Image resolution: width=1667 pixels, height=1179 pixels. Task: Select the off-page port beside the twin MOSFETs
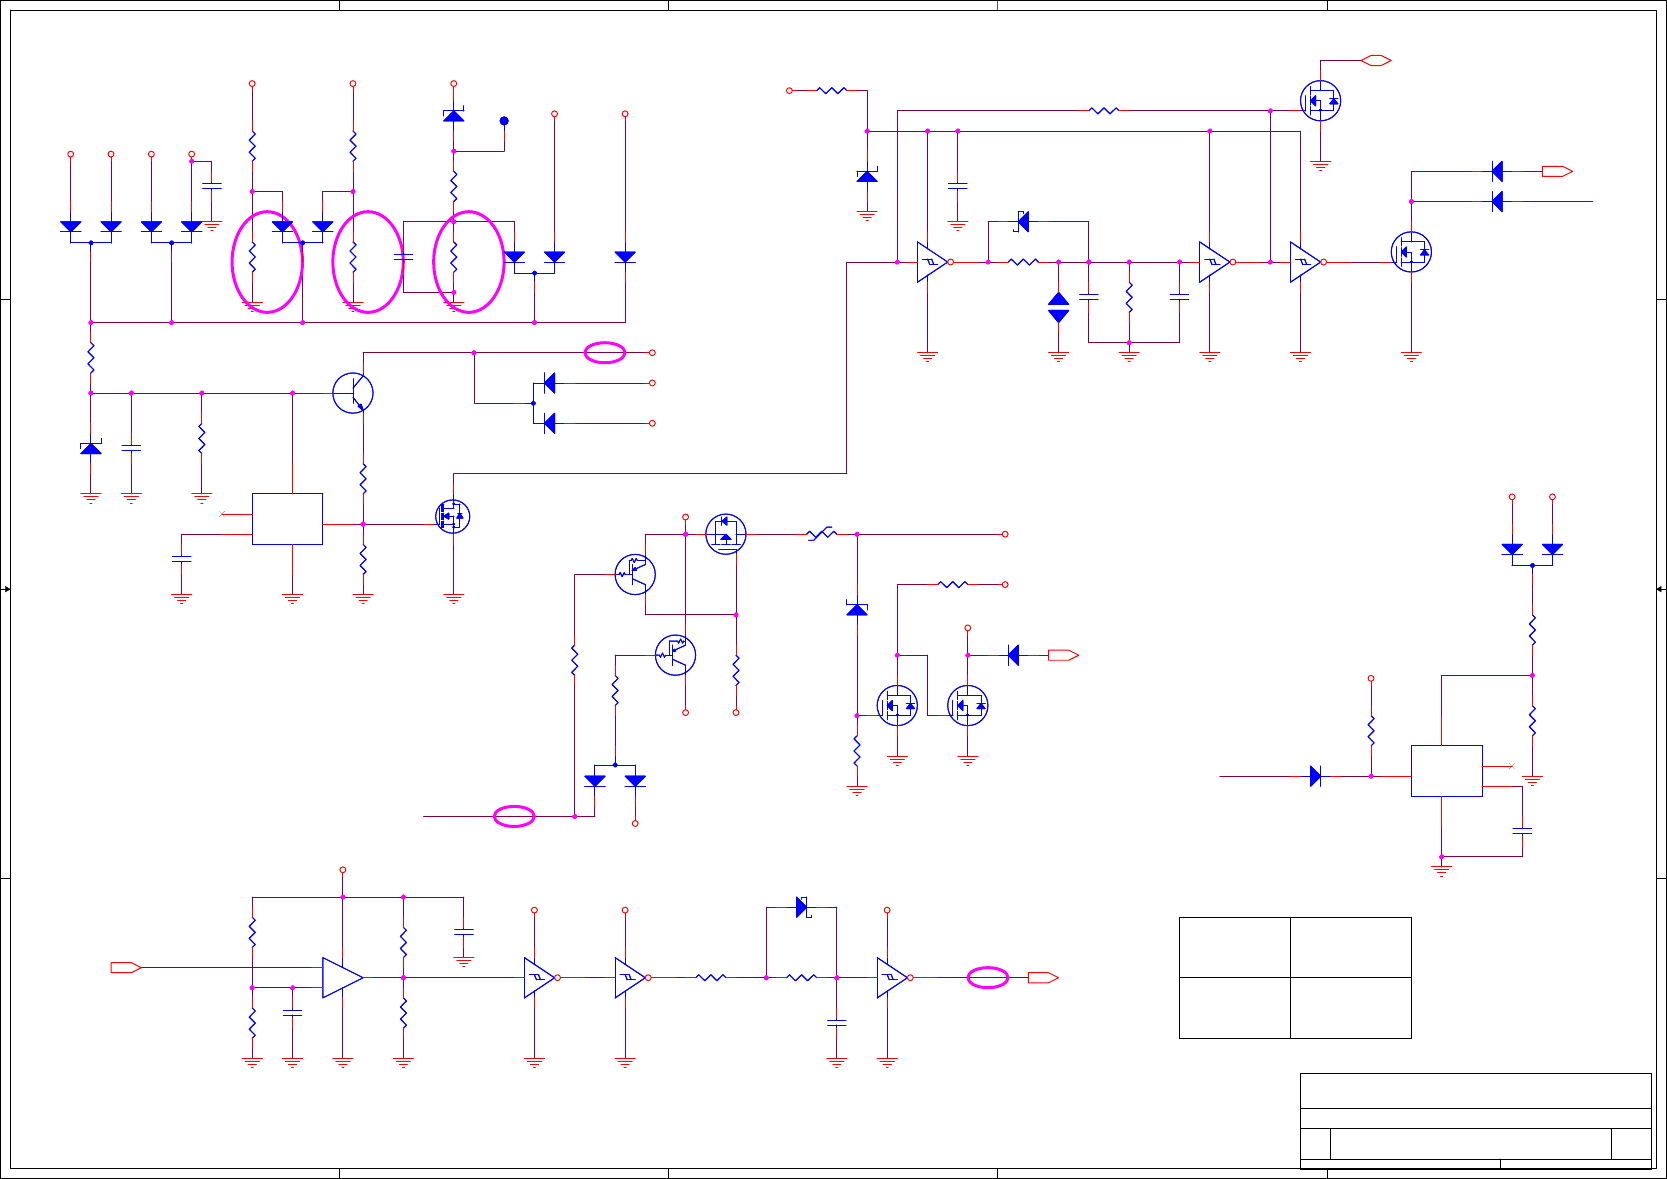[1063, 655]
